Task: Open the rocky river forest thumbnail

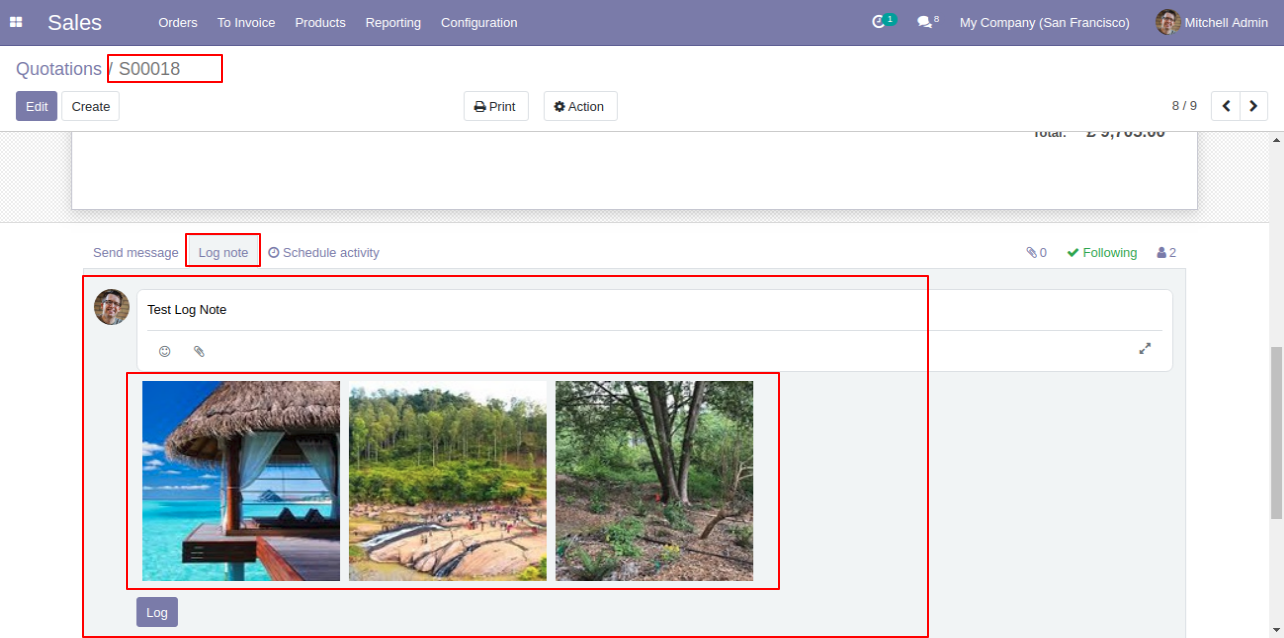Action: [448, 481]
